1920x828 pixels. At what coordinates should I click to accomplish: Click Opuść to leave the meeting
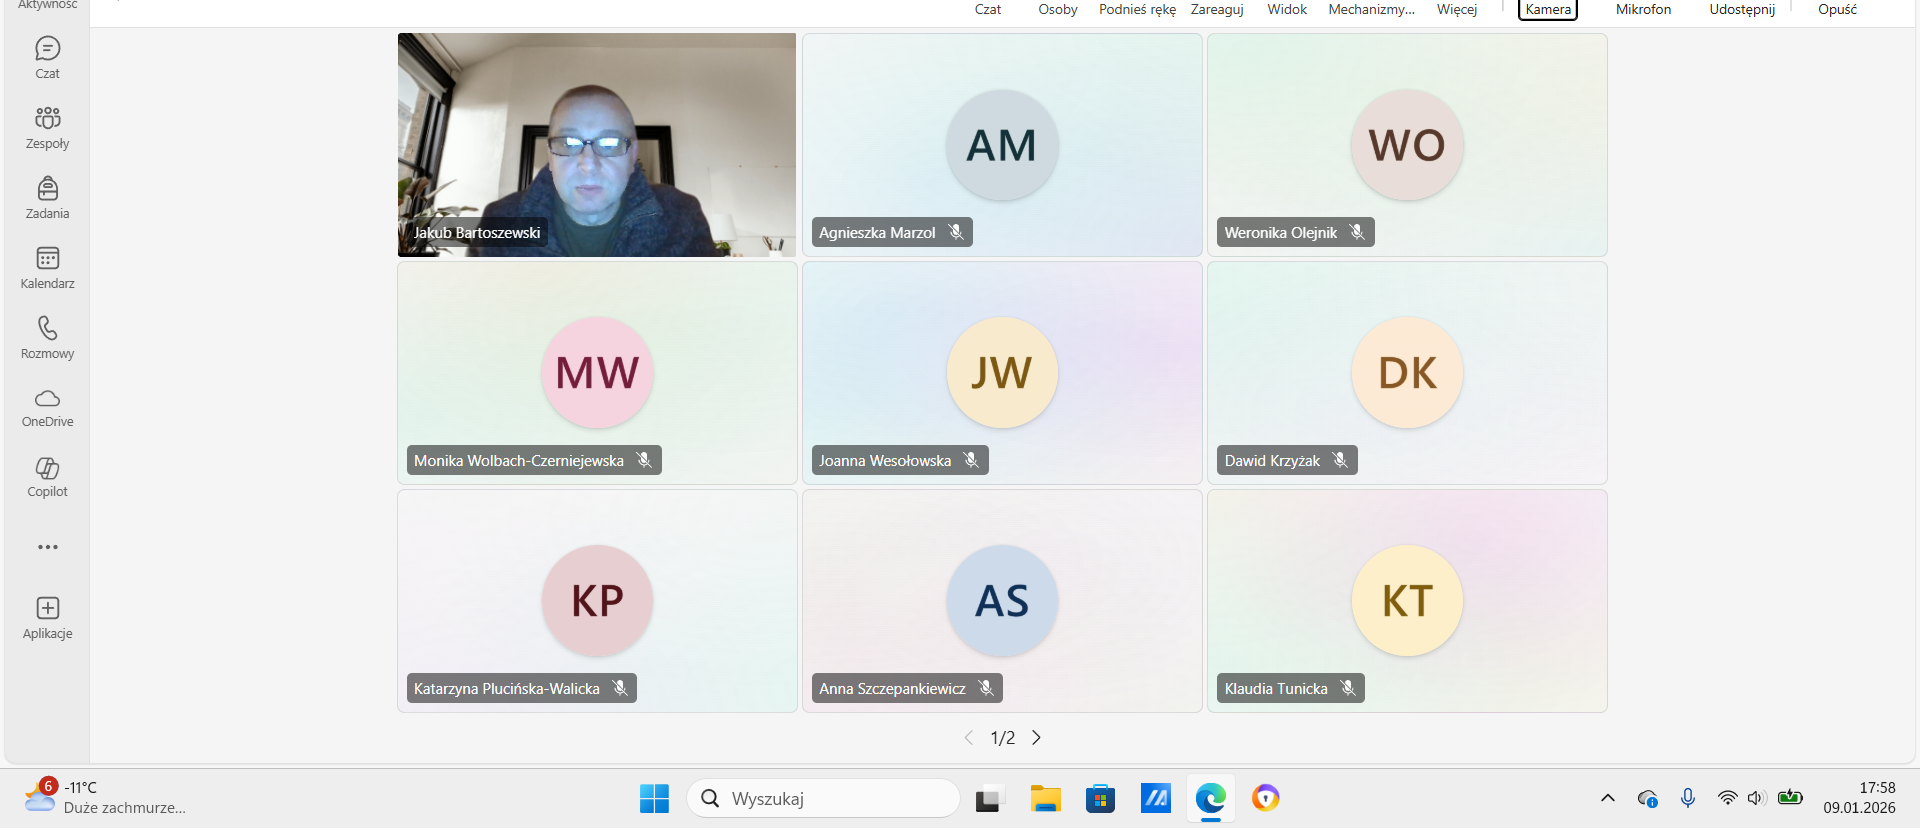click(1837, 9)
